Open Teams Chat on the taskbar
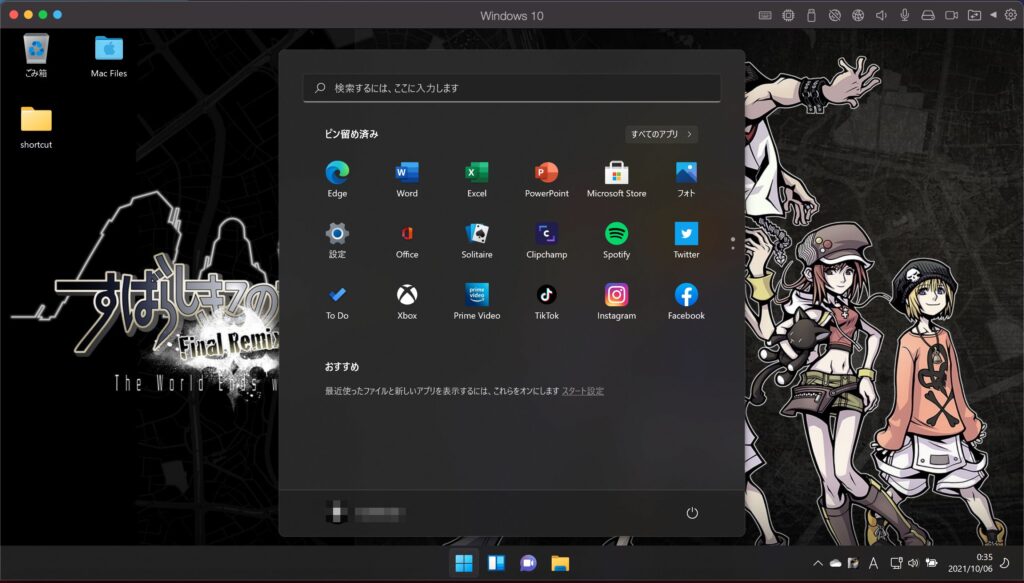The image size is (1024, 583). pyautogui.click(x=528, y=563)
